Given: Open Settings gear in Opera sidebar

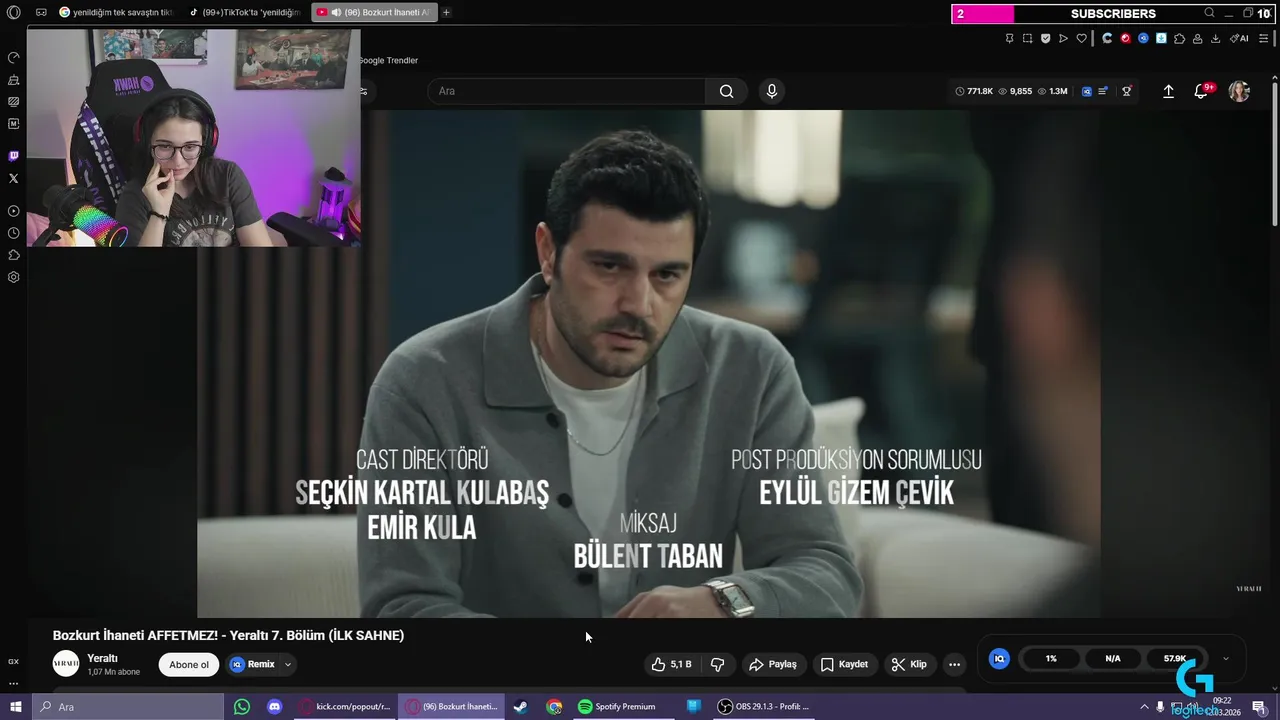Looking at the screenshot, I should [13, 277].
